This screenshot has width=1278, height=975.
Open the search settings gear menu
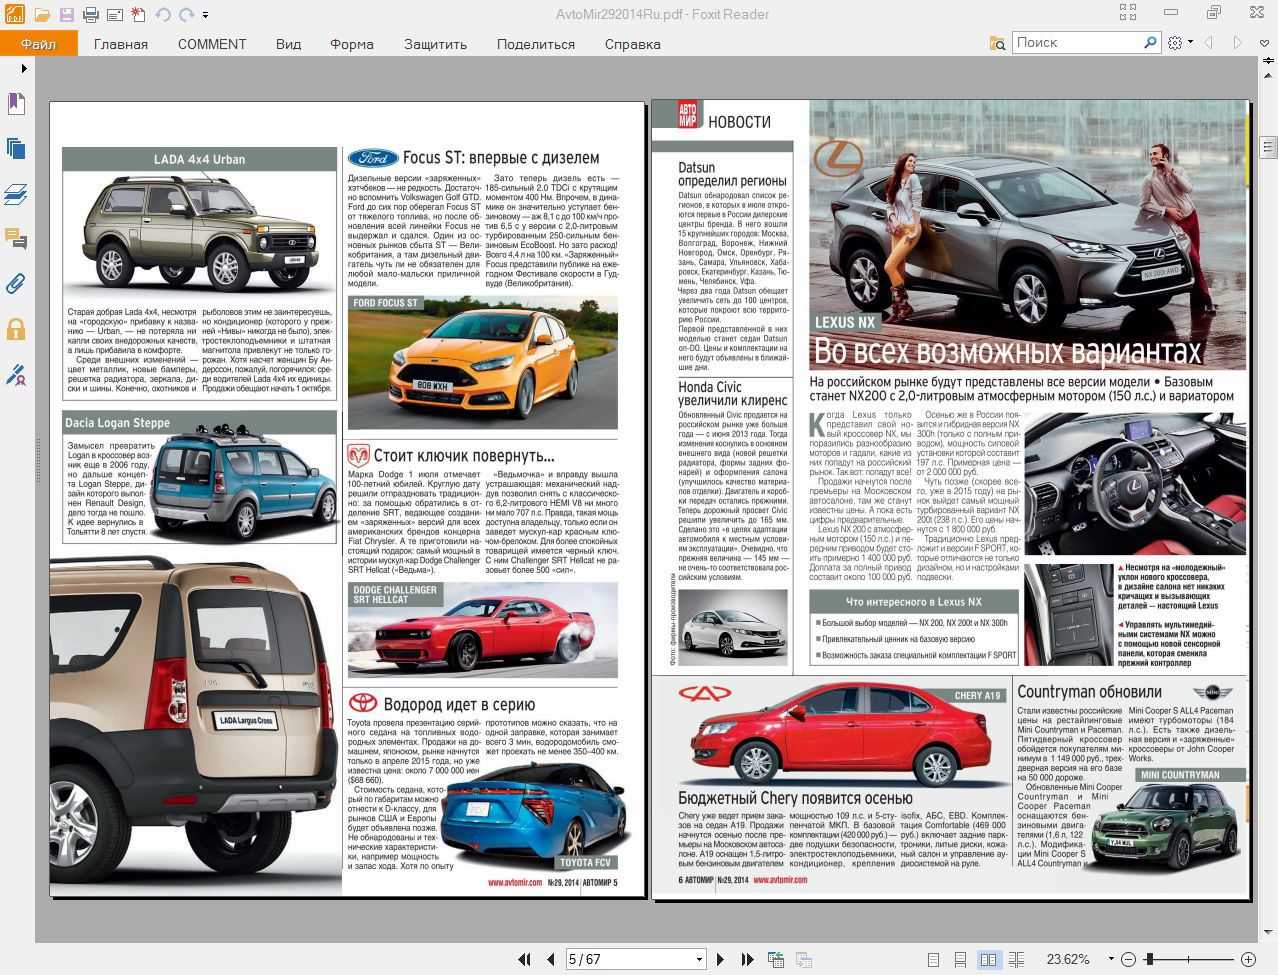pos(1179,43)
